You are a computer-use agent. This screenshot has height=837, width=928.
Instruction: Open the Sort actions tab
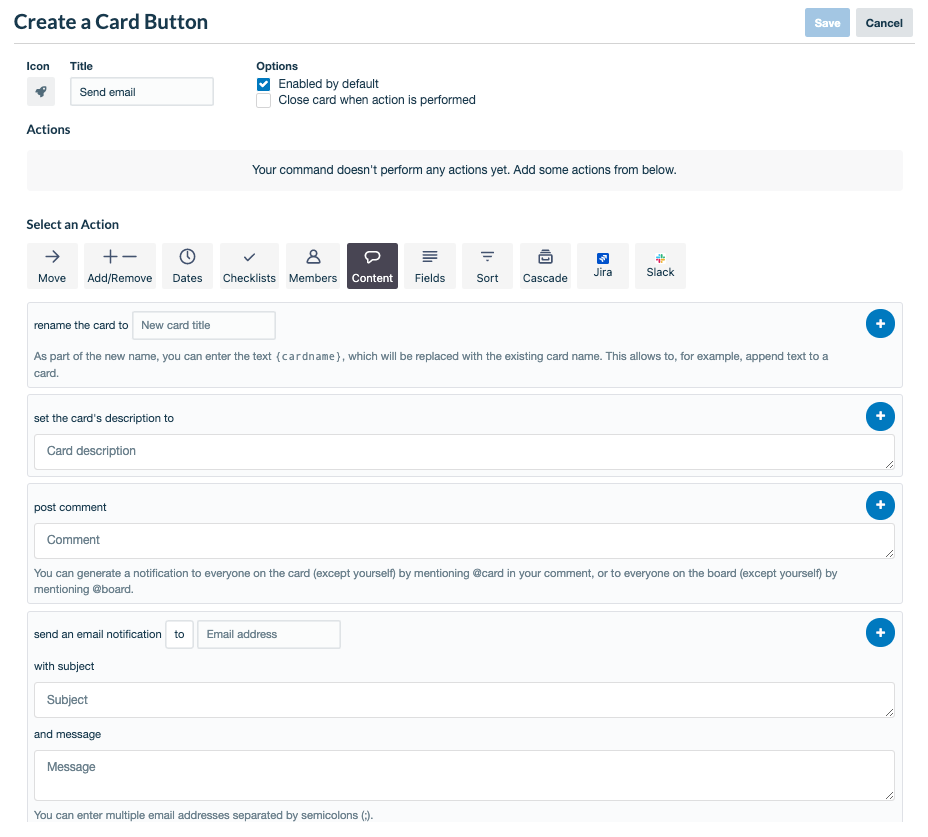tap(487, 266)
